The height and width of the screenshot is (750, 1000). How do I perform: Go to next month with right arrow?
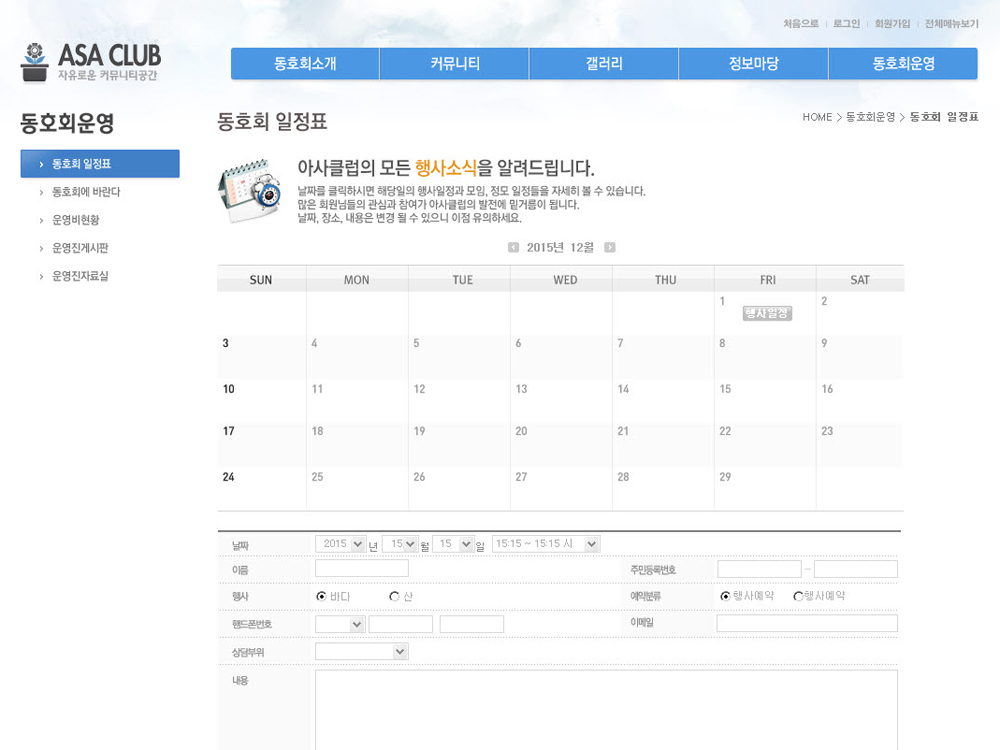[610, 247]
